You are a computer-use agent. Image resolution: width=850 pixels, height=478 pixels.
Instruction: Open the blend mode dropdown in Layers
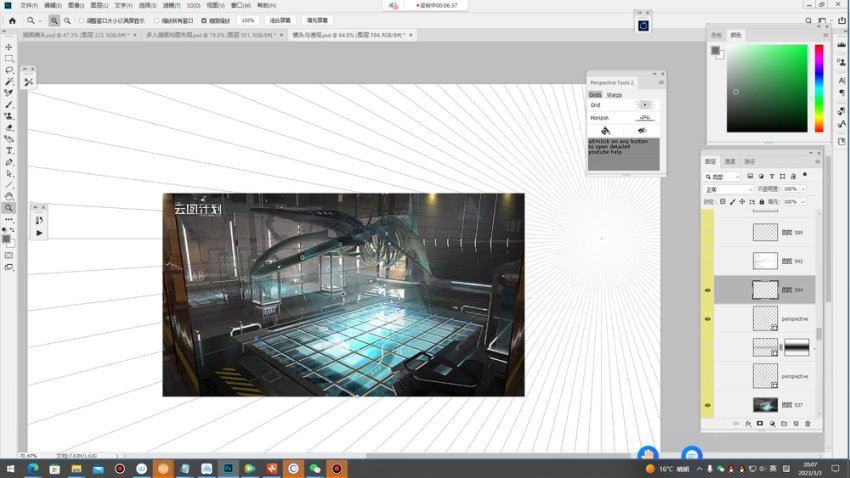tap(729, 189)
